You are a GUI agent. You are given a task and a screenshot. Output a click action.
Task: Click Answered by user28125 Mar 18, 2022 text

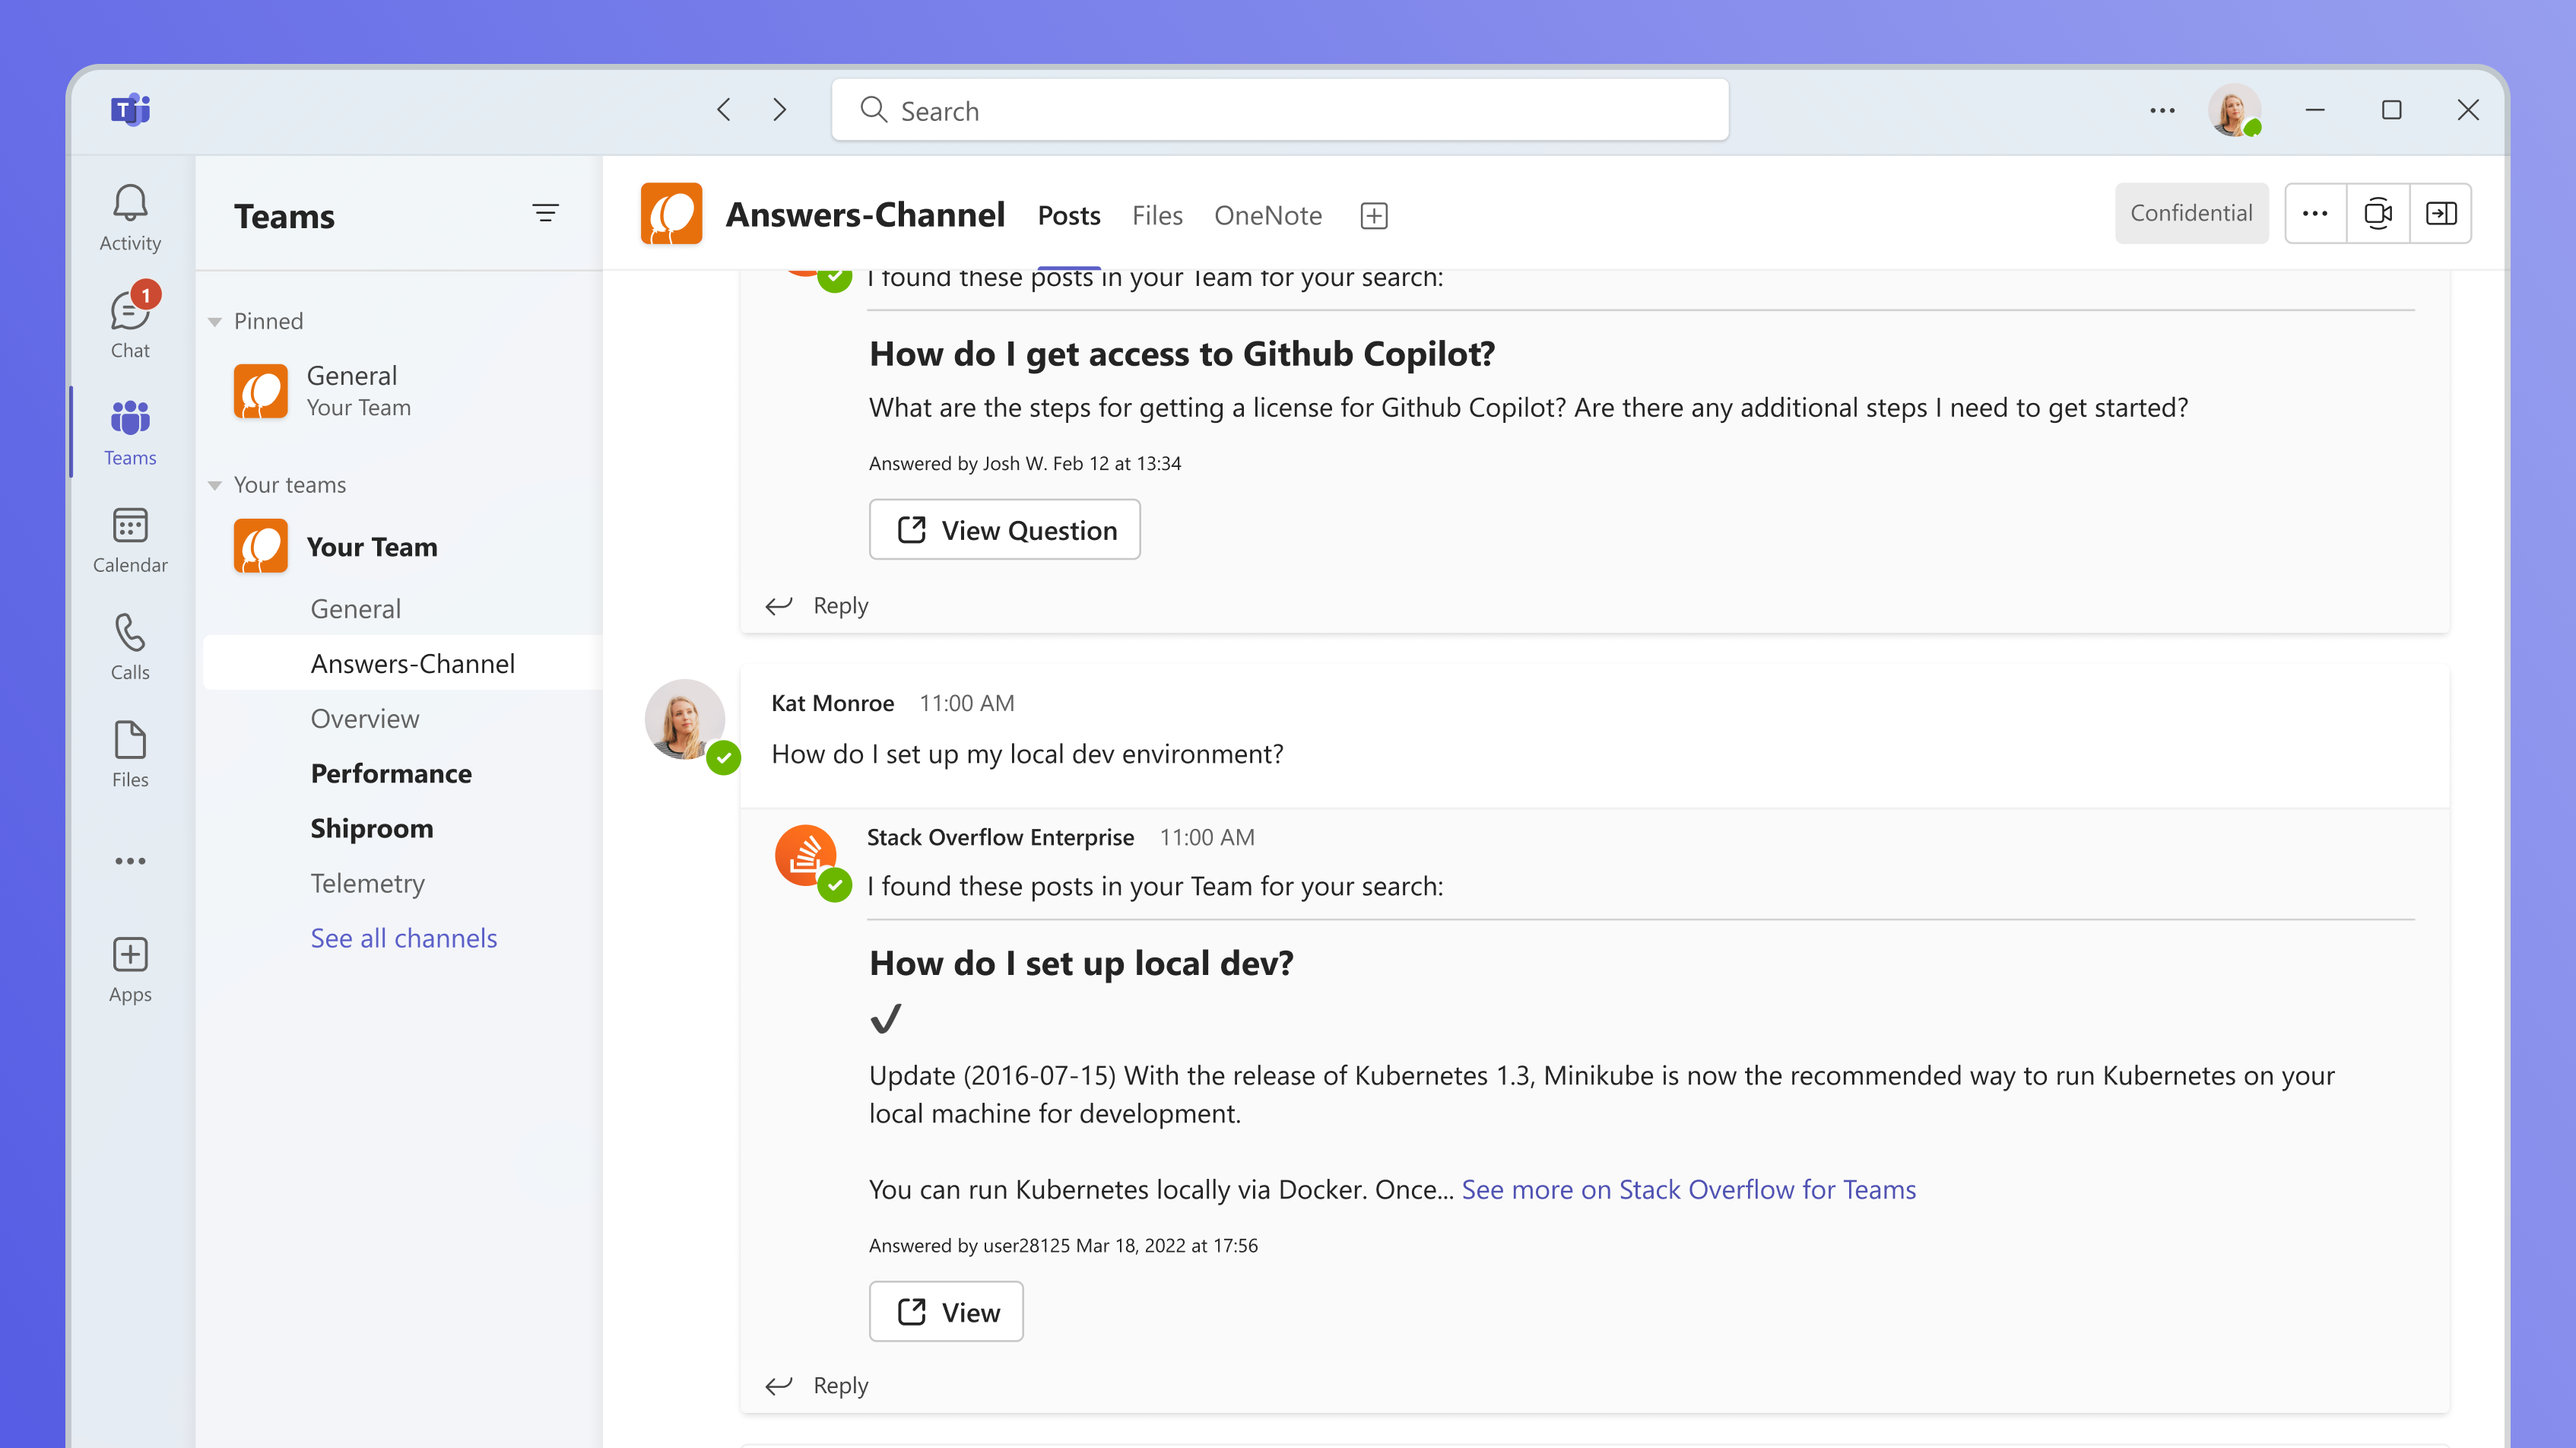click(x=1063, y=1246)
